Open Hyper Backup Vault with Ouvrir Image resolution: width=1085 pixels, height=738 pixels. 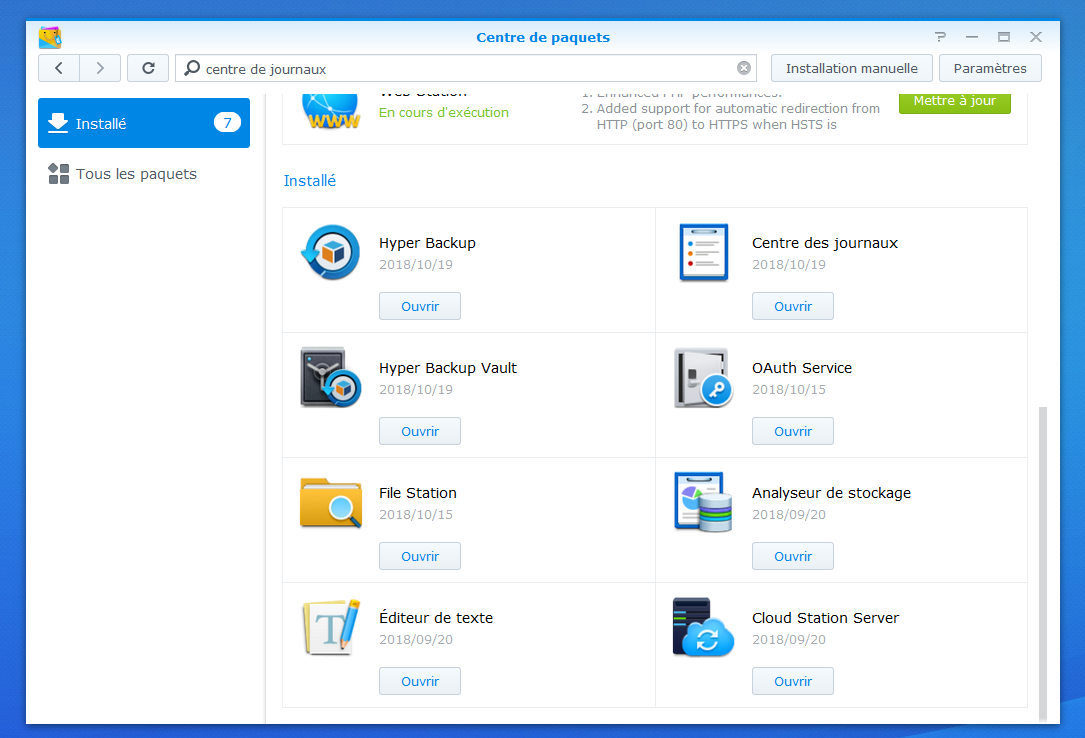point(419,431)
